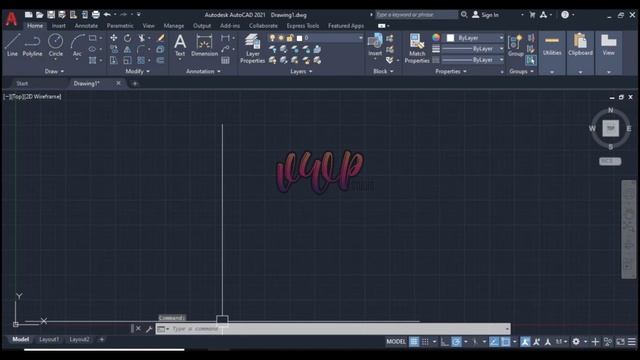Click the ViewCube TOP face

point(611,128)
